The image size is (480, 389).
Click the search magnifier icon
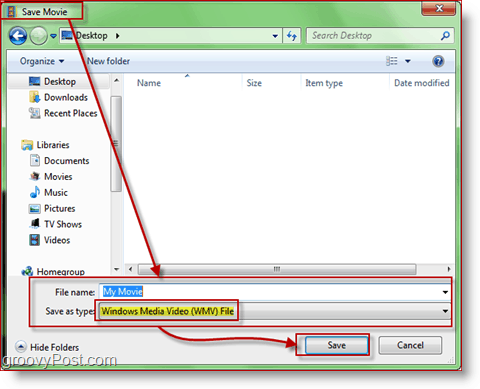[445, 36]
